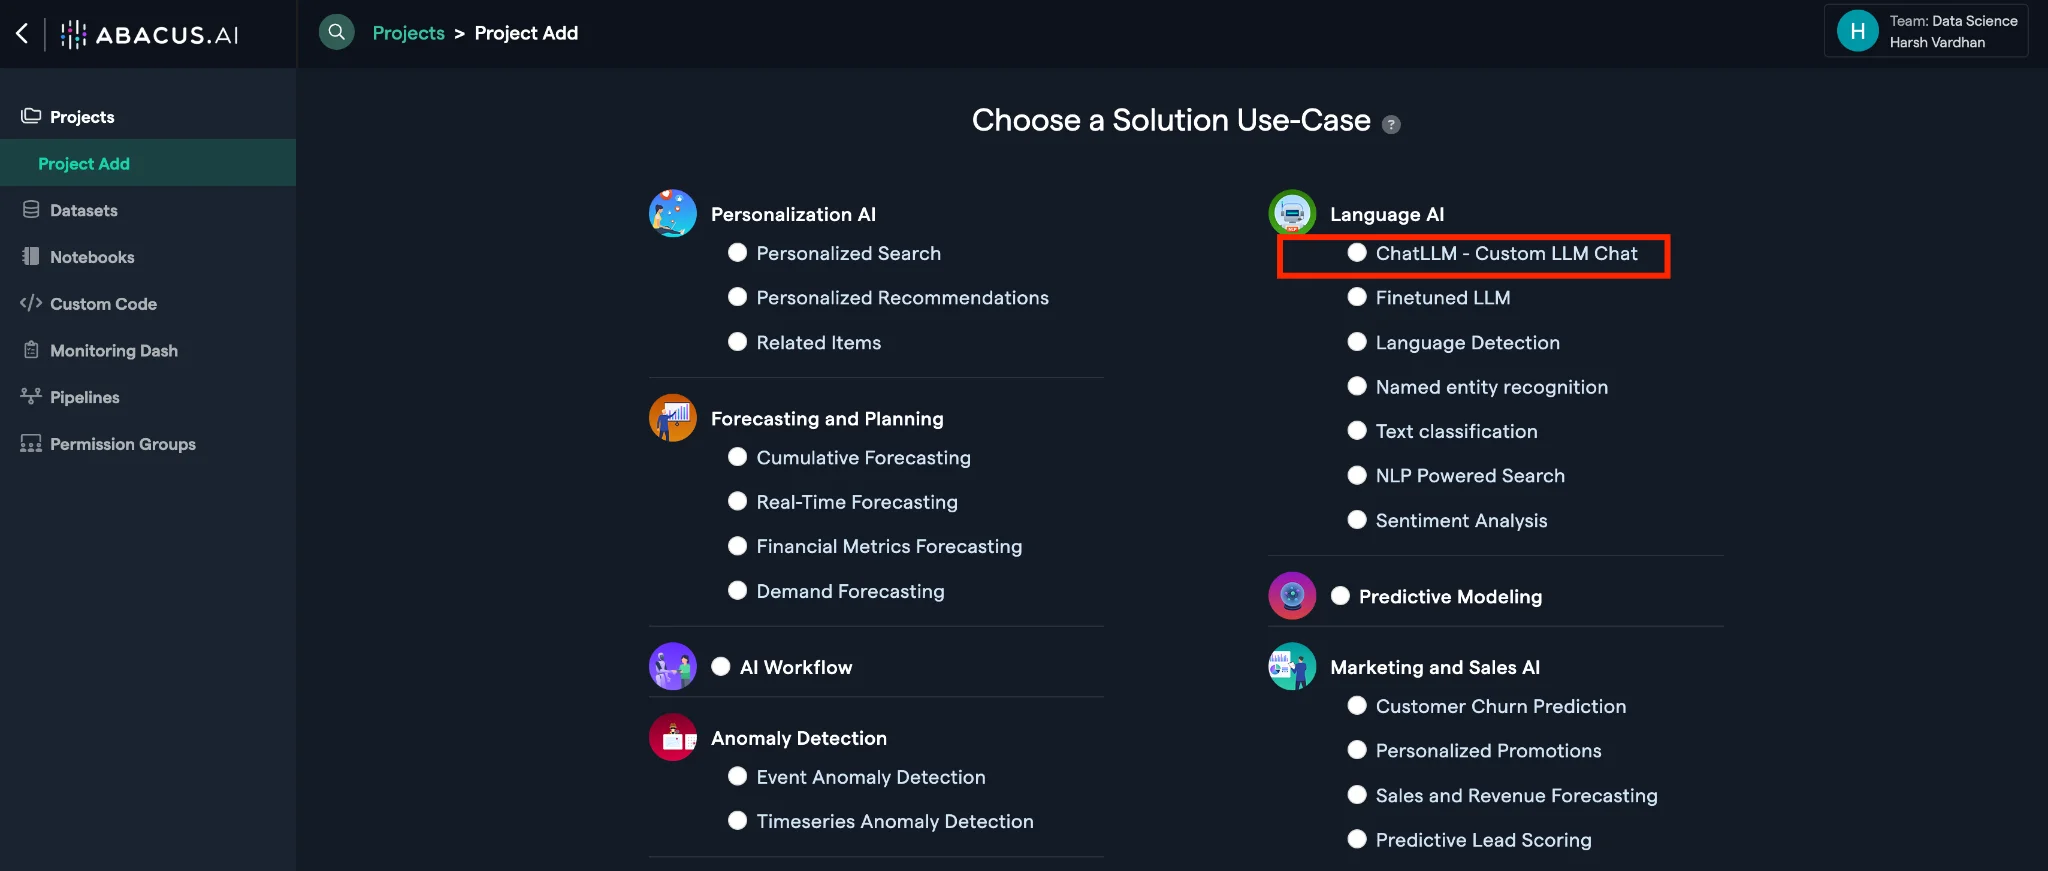This screenshot has width=2048, height=871.
Task: Open Permission Groups in sidebar
Action: point(122,444)
